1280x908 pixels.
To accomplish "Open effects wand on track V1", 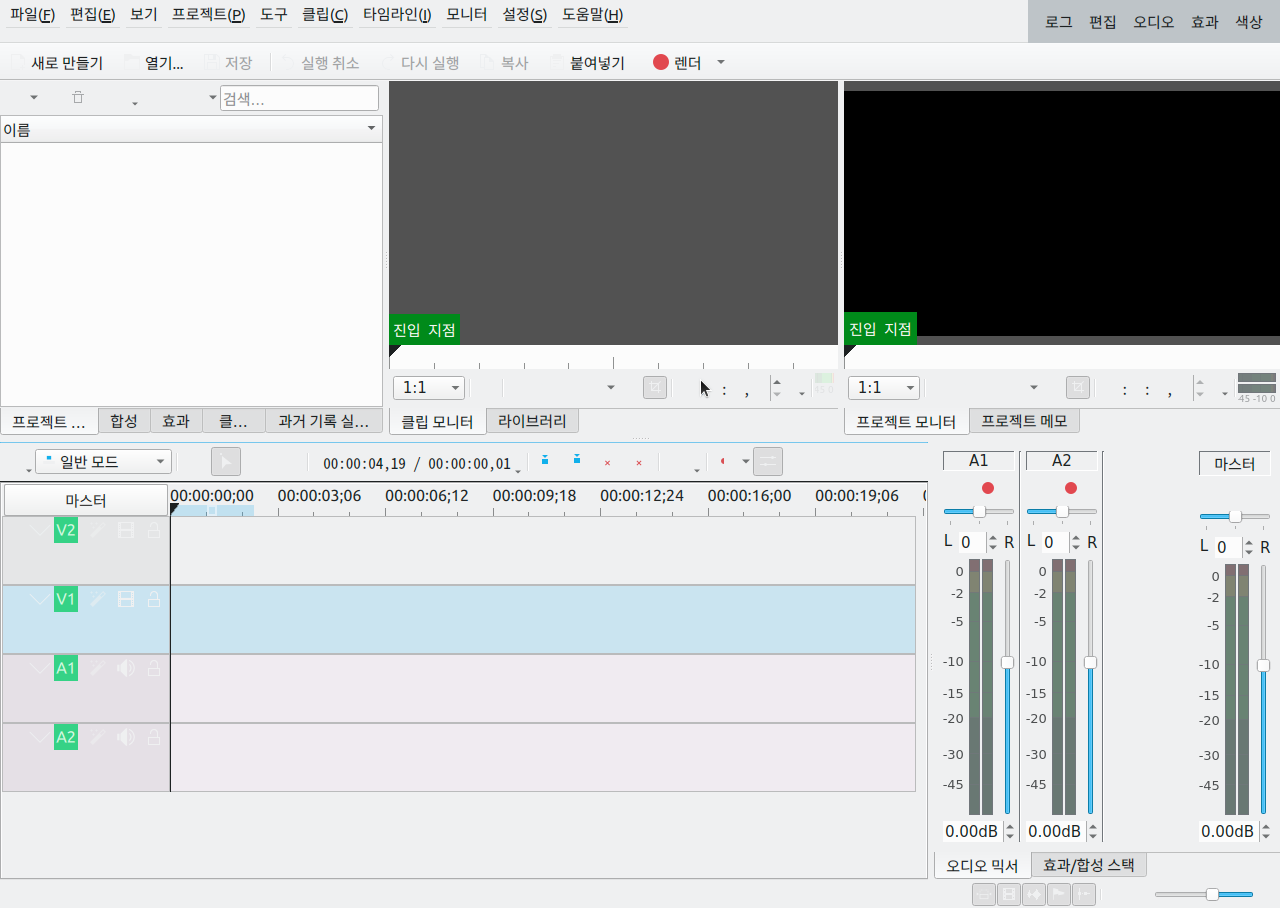I will coord(97,599).
